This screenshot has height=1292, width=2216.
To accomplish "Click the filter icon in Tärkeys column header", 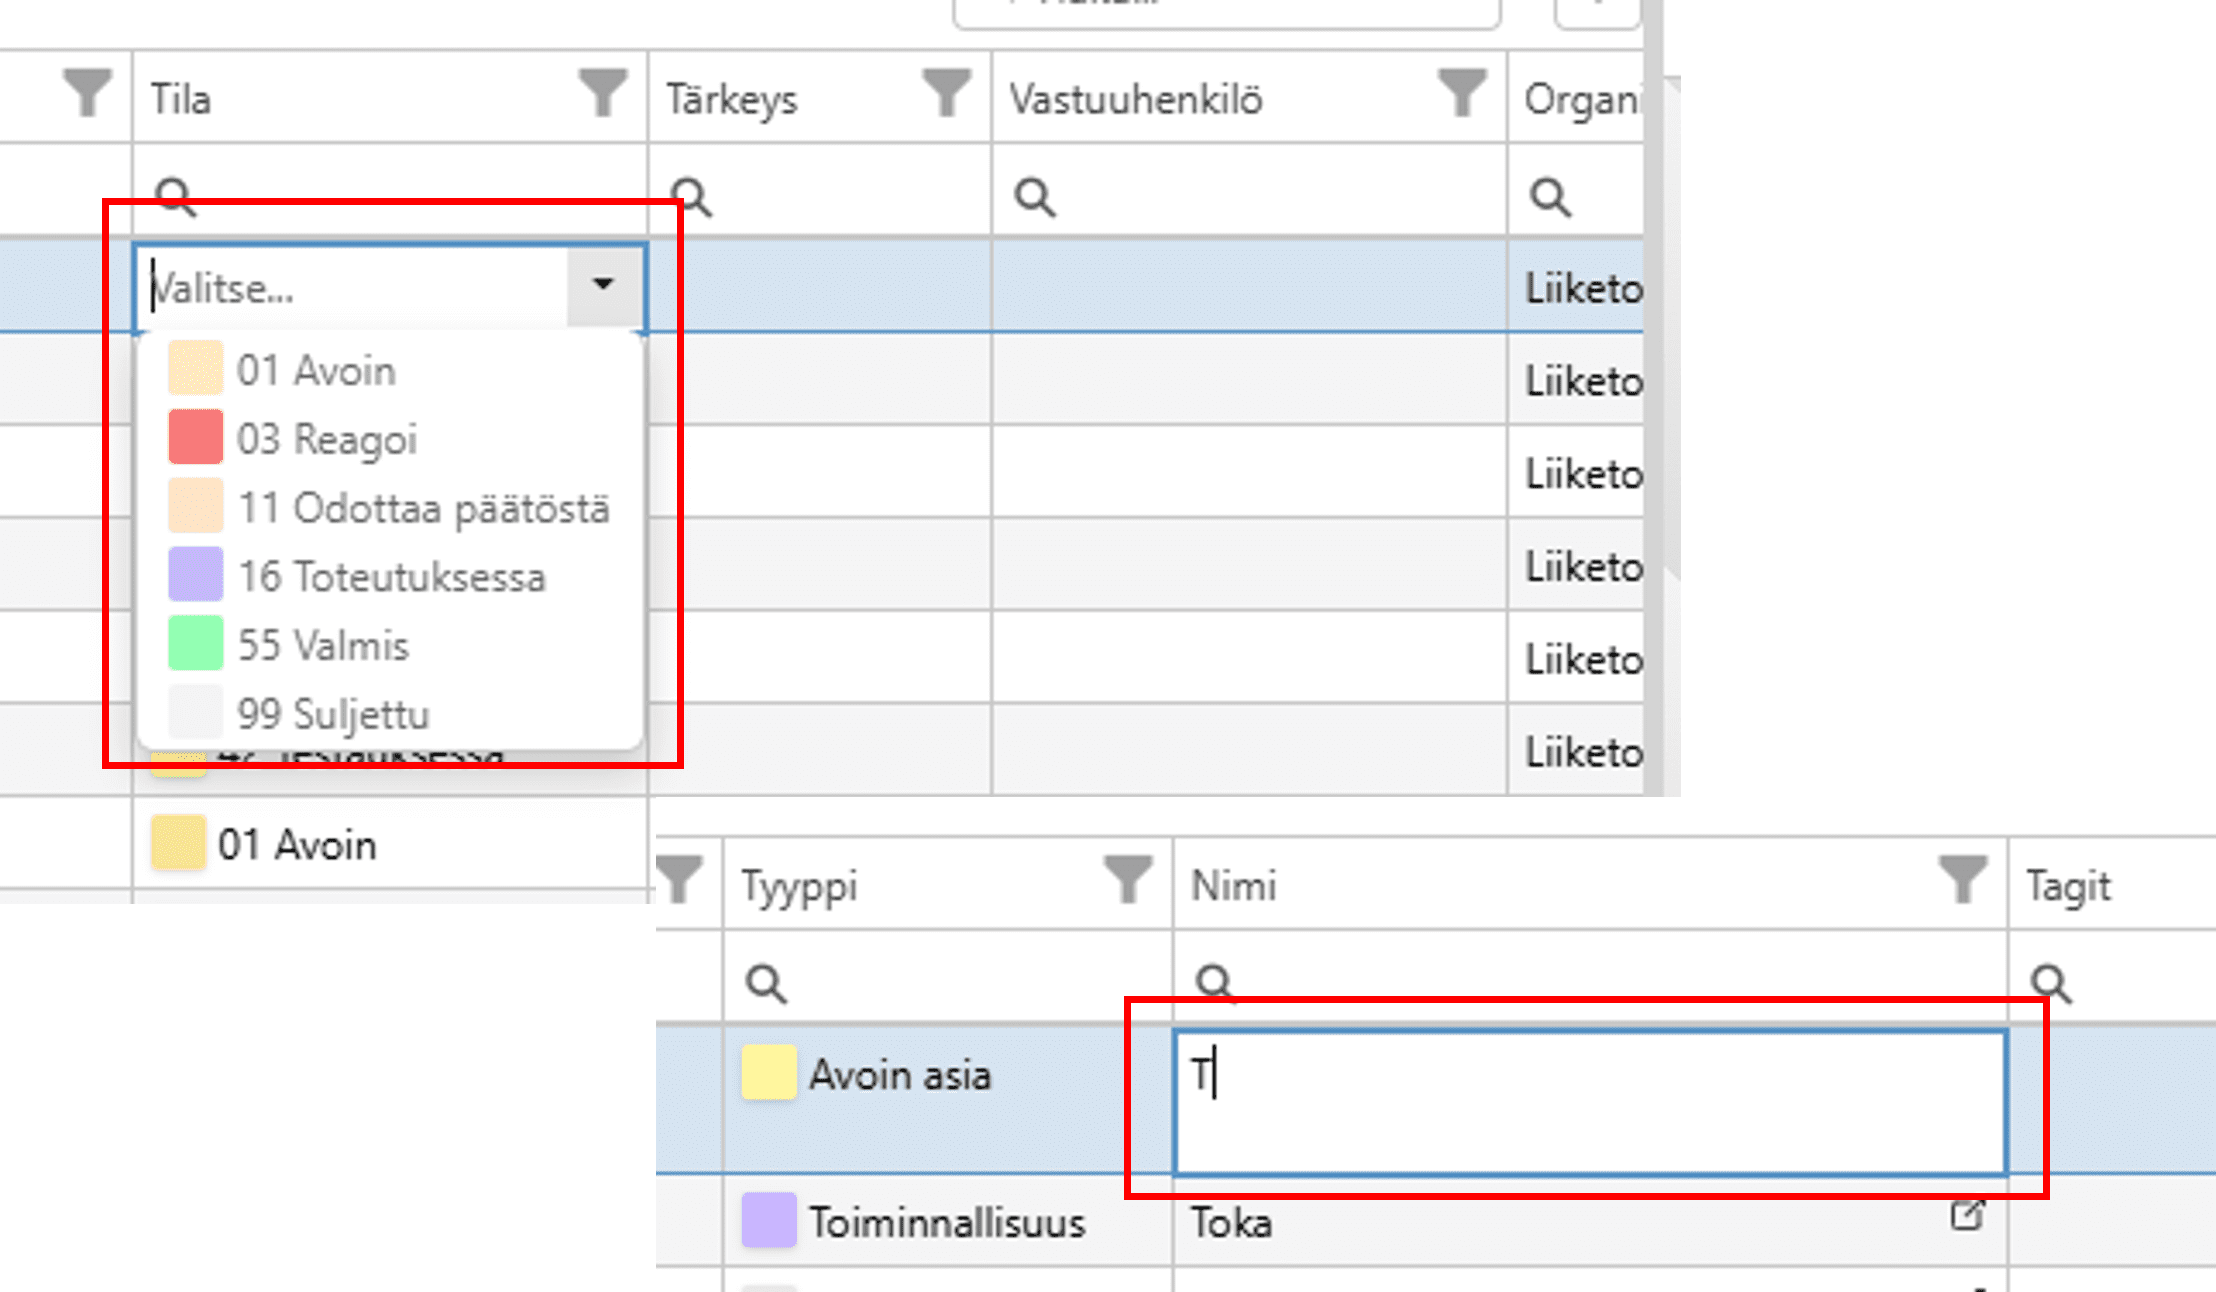I will point(946,93).
